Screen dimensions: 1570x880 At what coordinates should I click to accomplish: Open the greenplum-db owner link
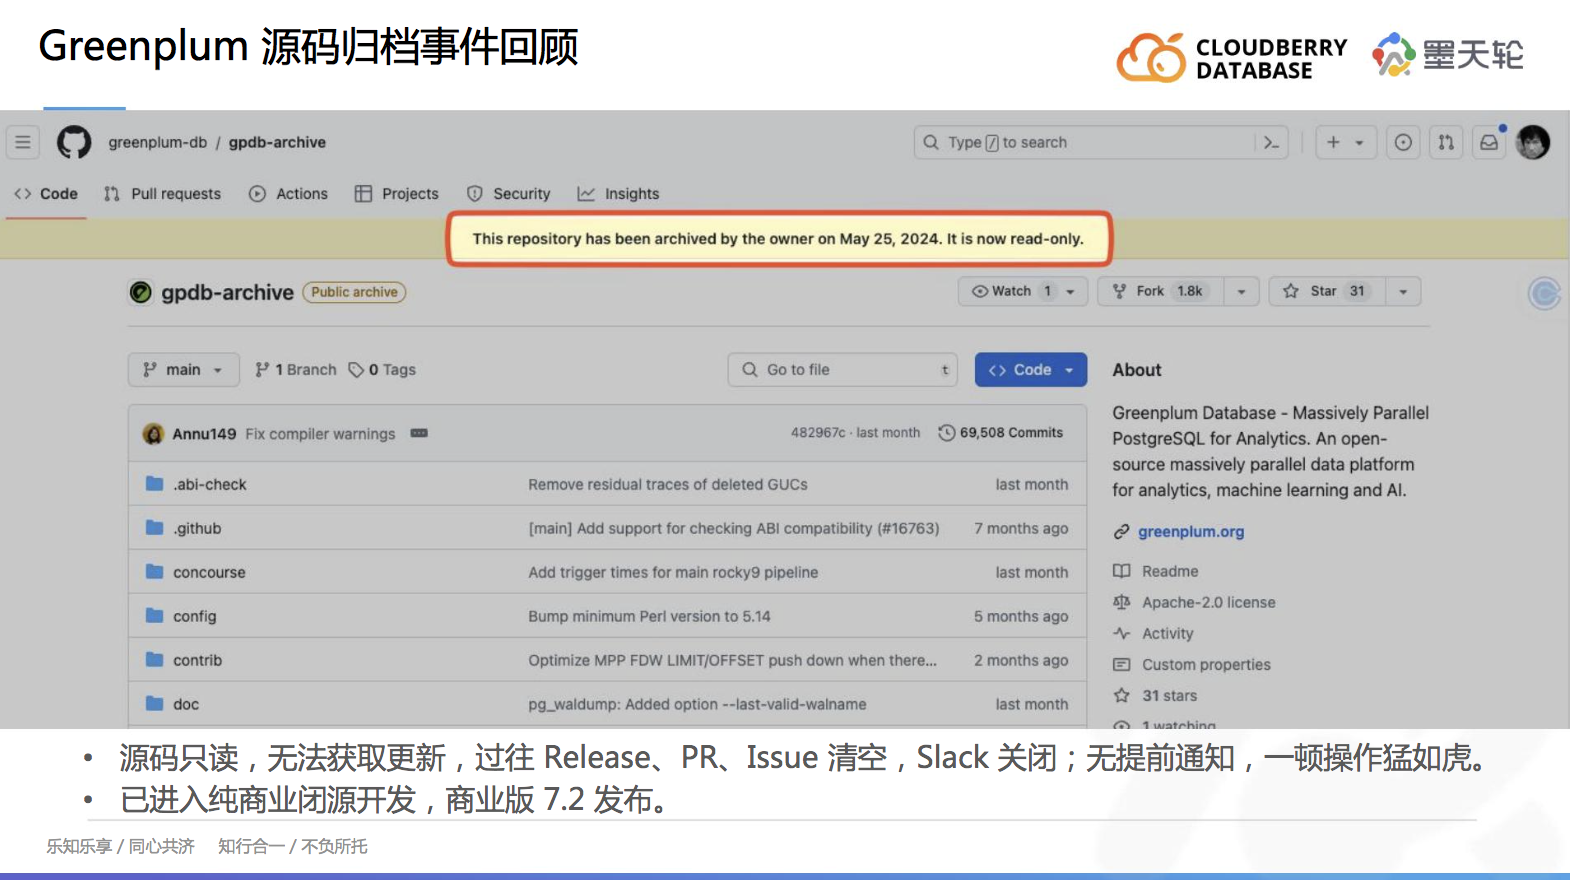point(158,142)
